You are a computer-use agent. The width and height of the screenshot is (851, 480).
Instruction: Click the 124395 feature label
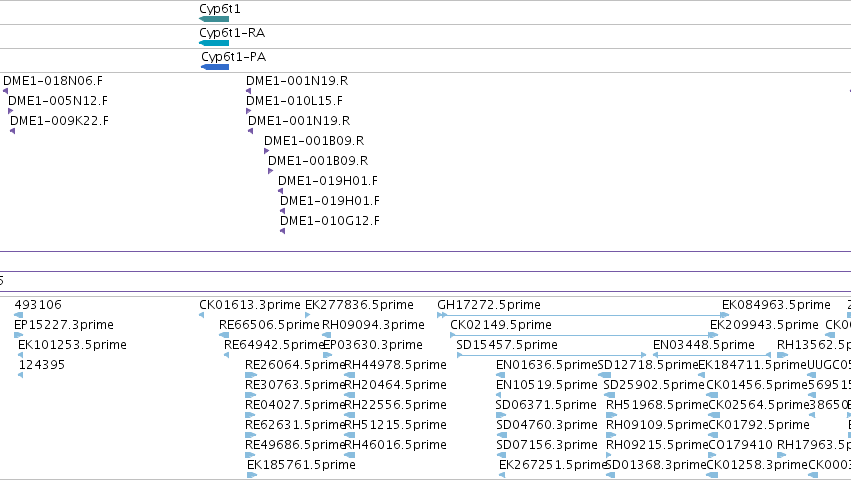[x=42, y=365]
